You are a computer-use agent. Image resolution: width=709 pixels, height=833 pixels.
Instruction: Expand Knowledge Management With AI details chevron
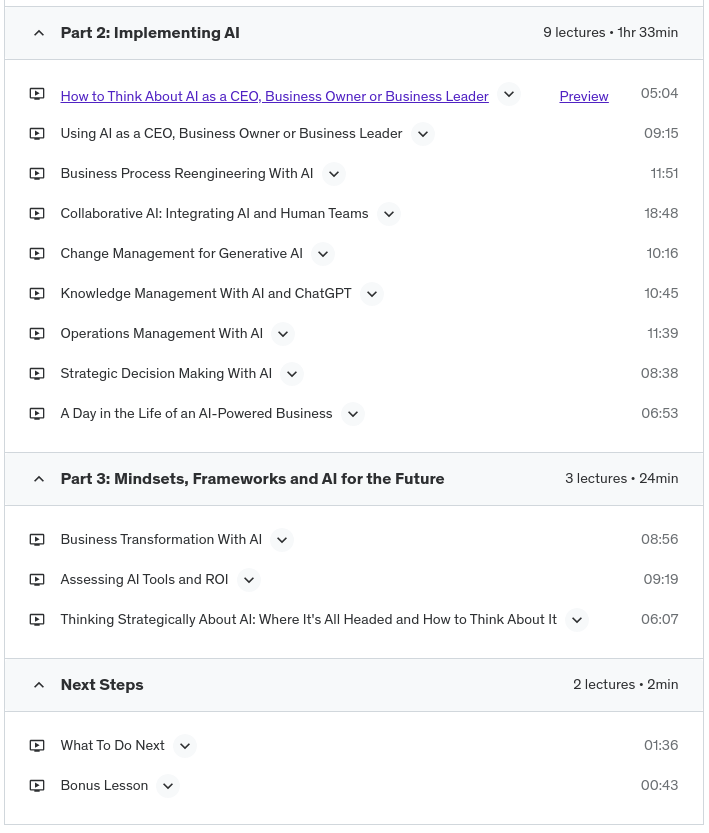pos(372,294)
